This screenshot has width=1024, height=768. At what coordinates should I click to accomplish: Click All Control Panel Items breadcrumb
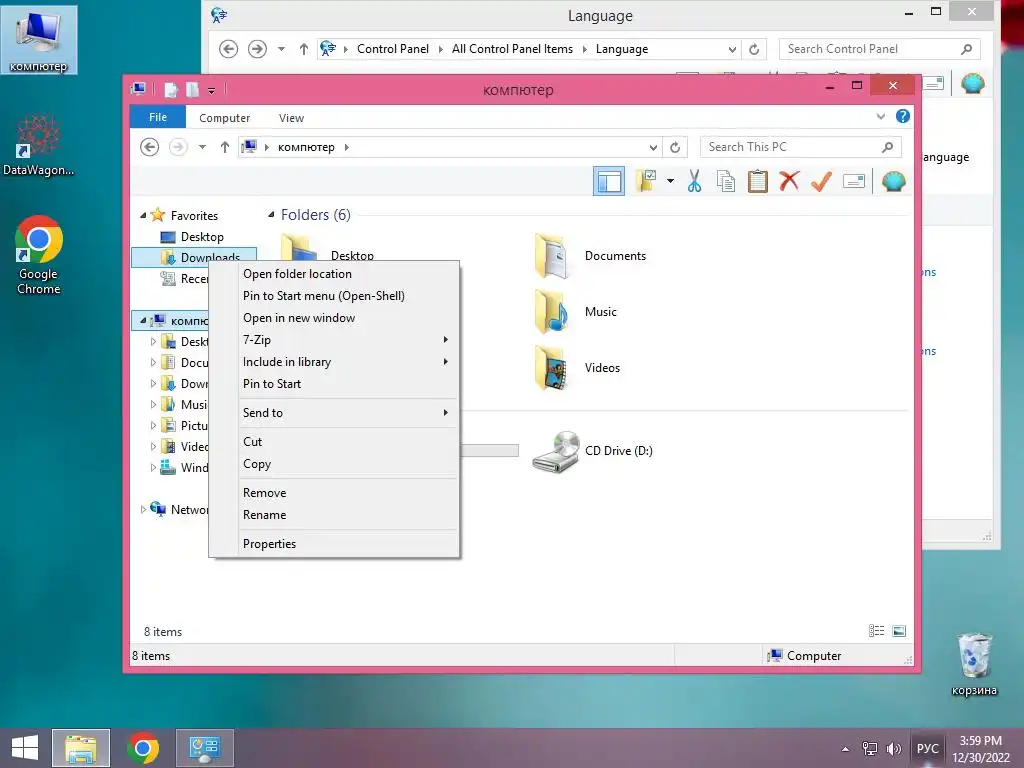512,49
